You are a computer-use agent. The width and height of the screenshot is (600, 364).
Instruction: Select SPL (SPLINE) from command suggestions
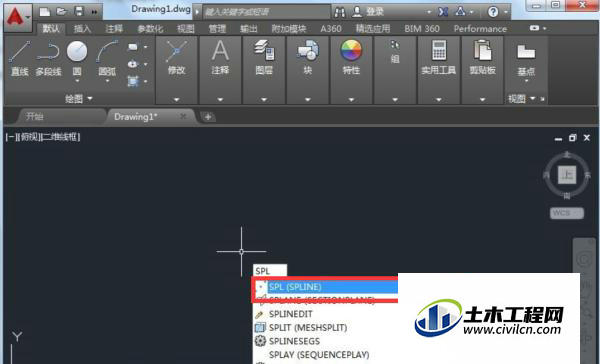[325, 287]
